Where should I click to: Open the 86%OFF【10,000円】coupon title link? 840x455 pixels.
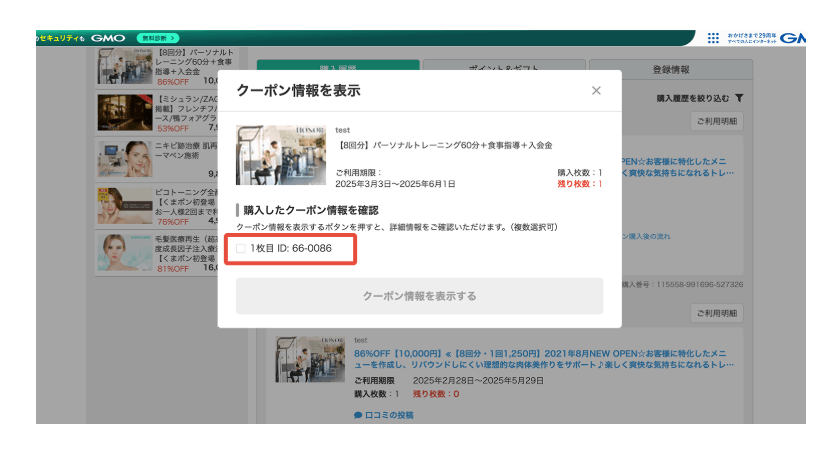[x=544, y=359]
